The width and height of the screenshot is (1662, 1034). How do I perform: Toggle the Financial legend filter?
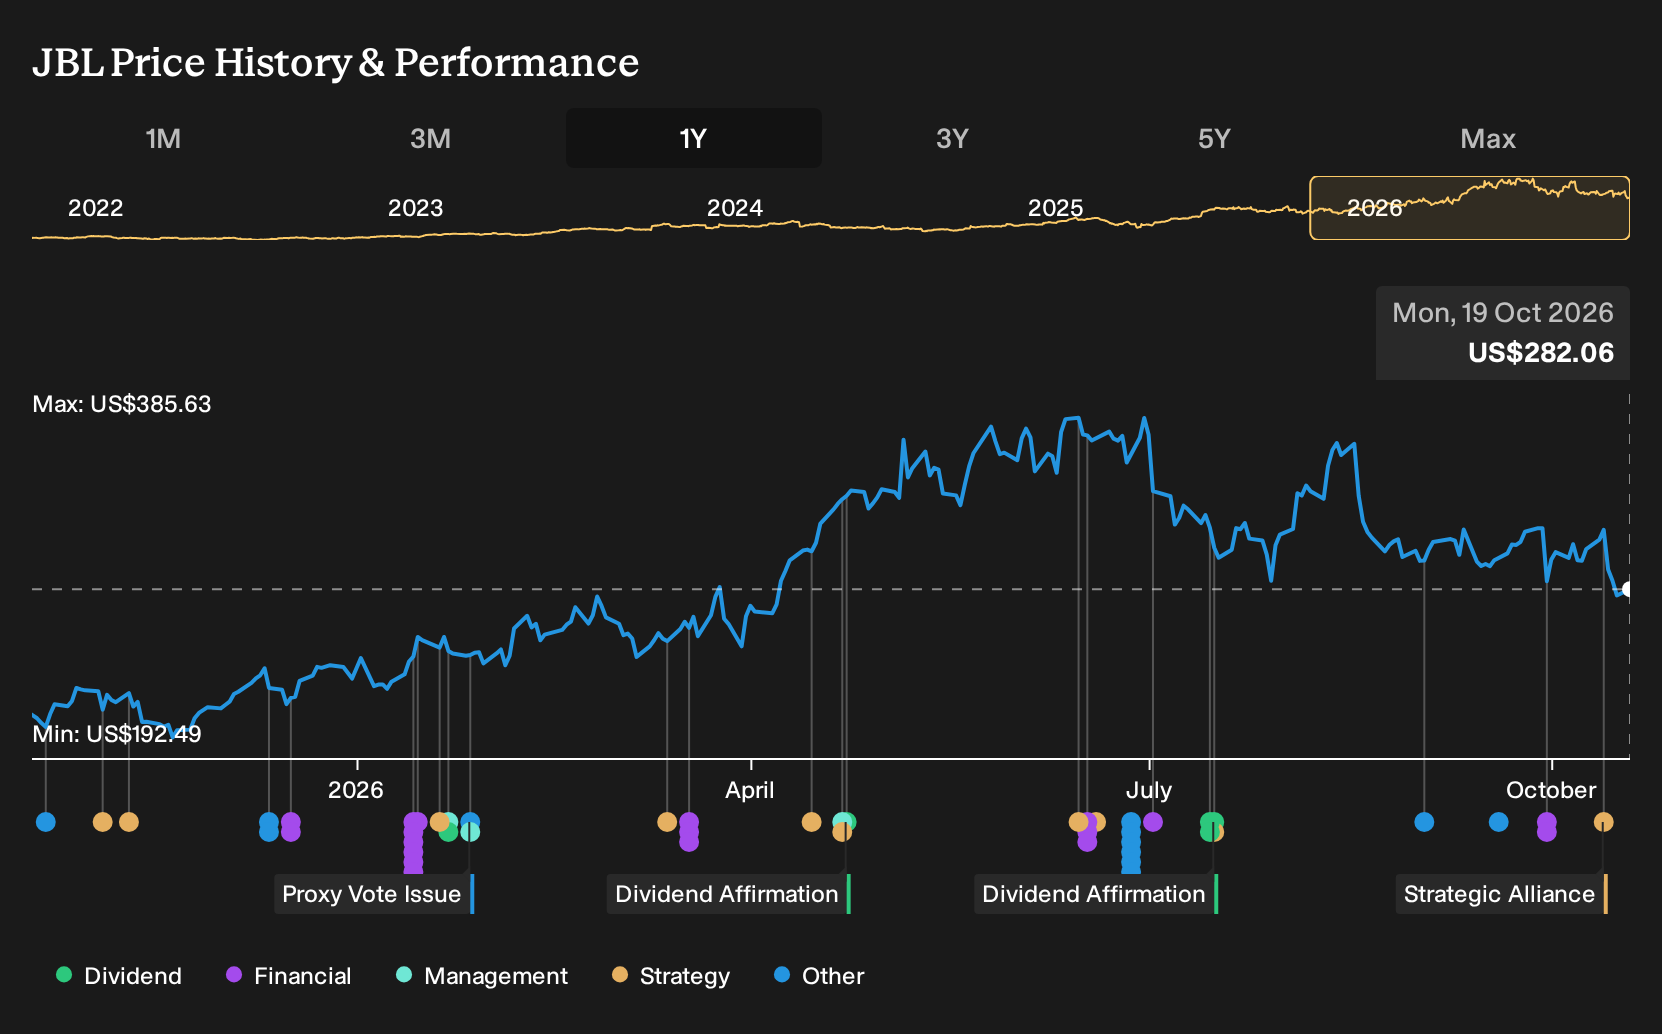(x=289, y=976)
